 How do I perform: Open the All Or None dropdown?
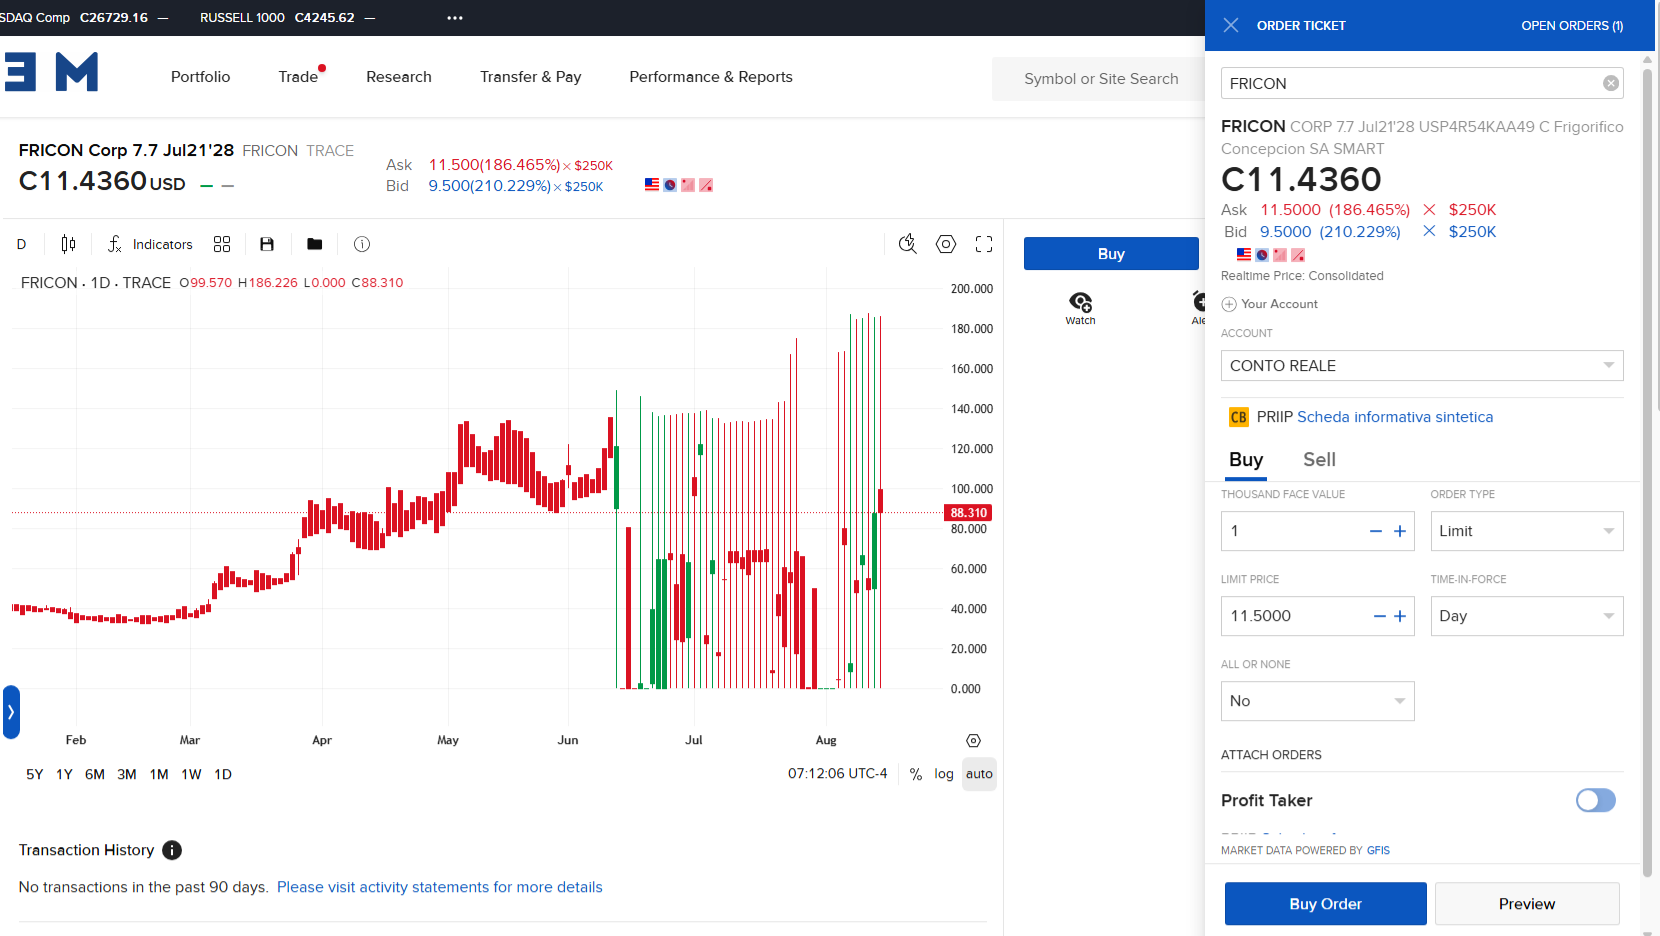[1318, 701]
